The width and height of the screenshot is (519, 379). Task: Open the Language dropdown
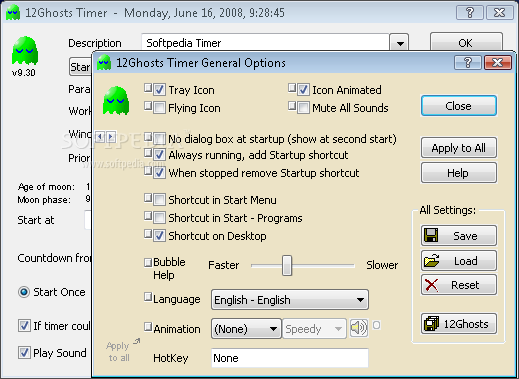pos(290,300)
